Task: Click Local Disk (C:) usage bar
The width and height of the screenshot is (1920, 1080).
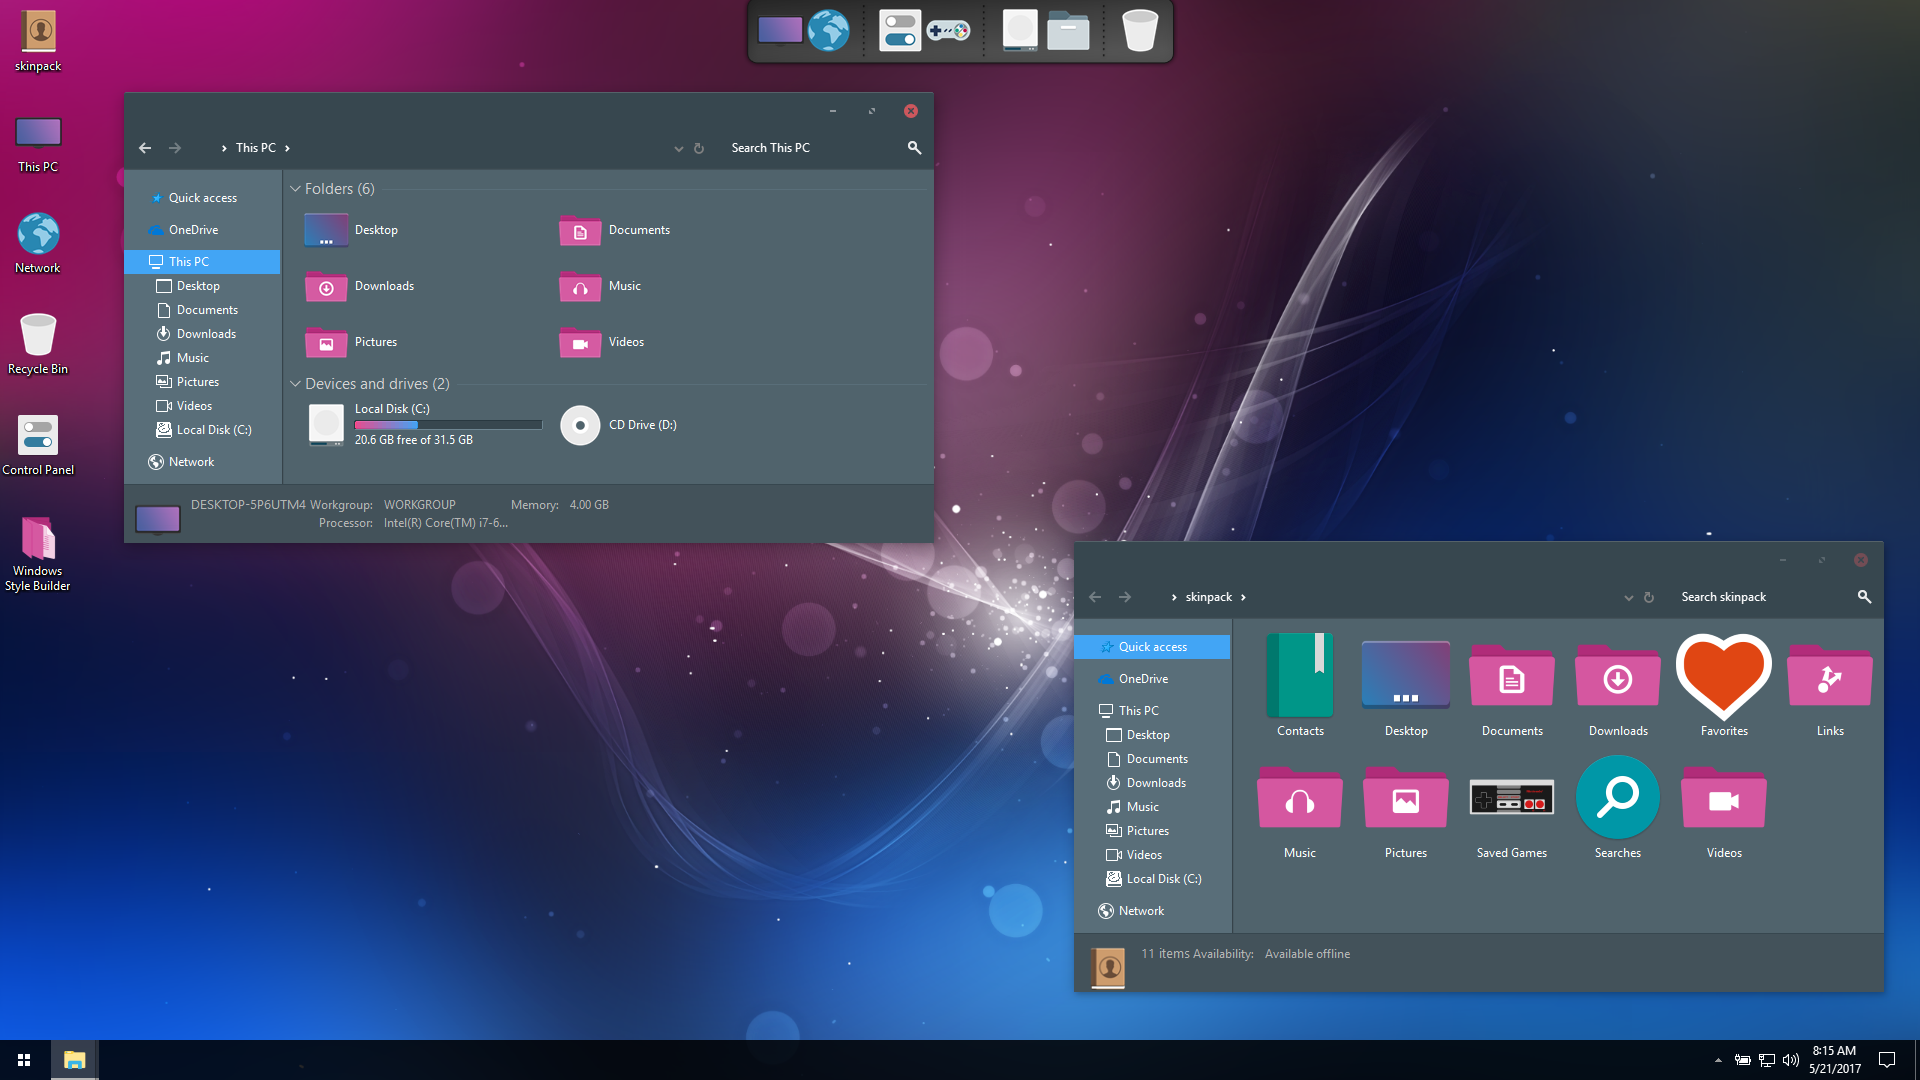Action: [x=448, y=425]
